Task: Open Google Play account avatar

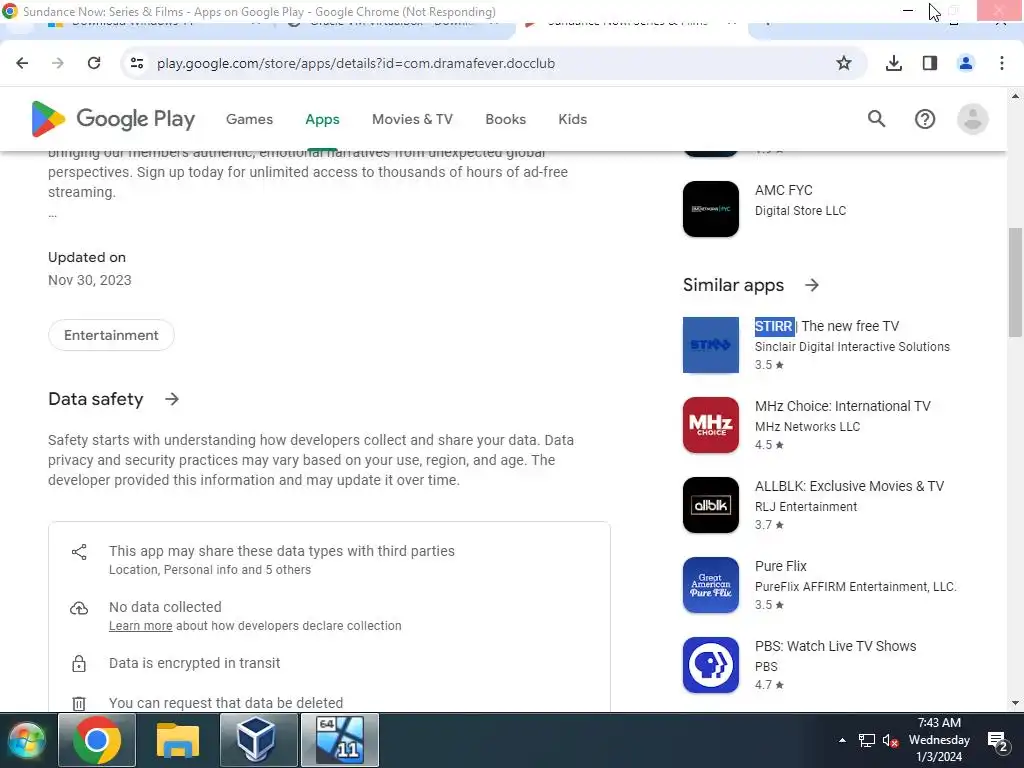Action: [x=972, y=119]
